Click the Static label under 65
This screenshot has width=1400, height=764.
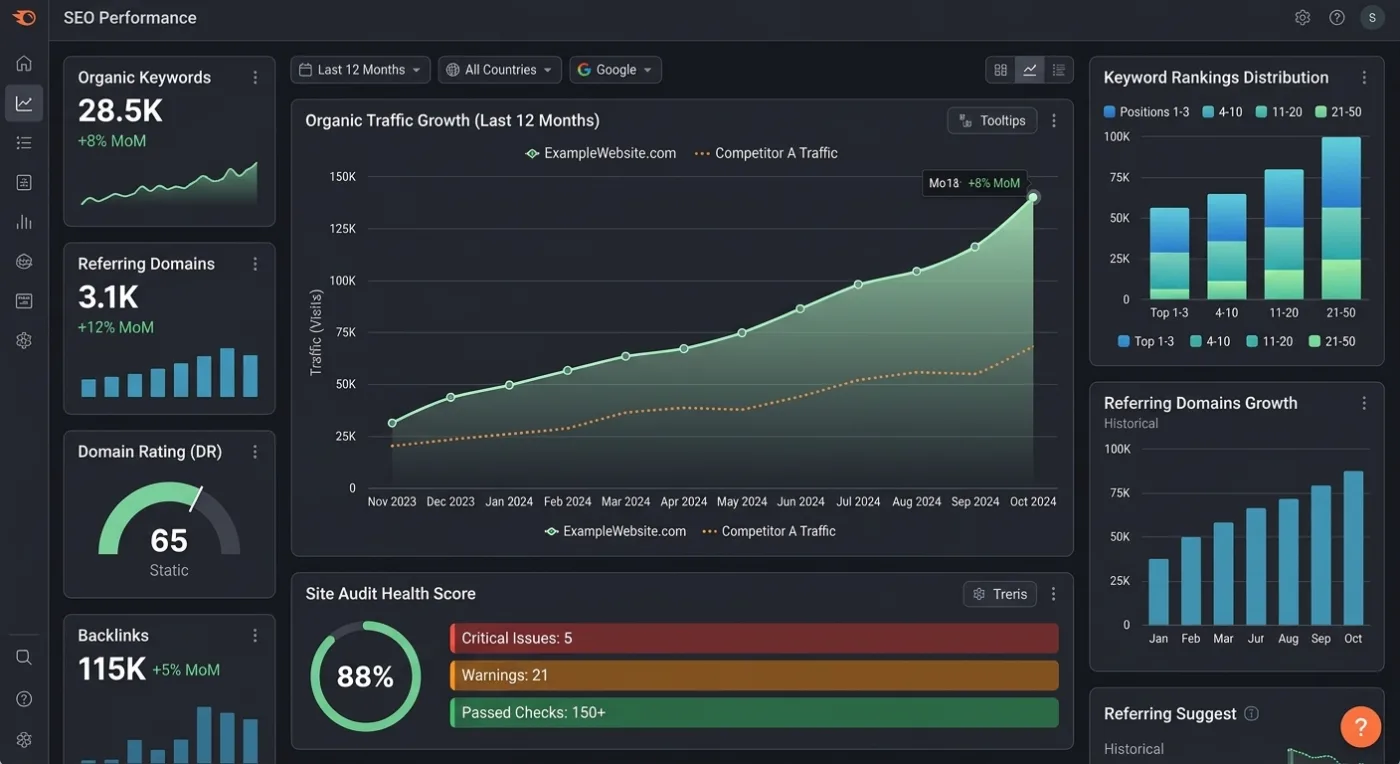tap(169, 571)
